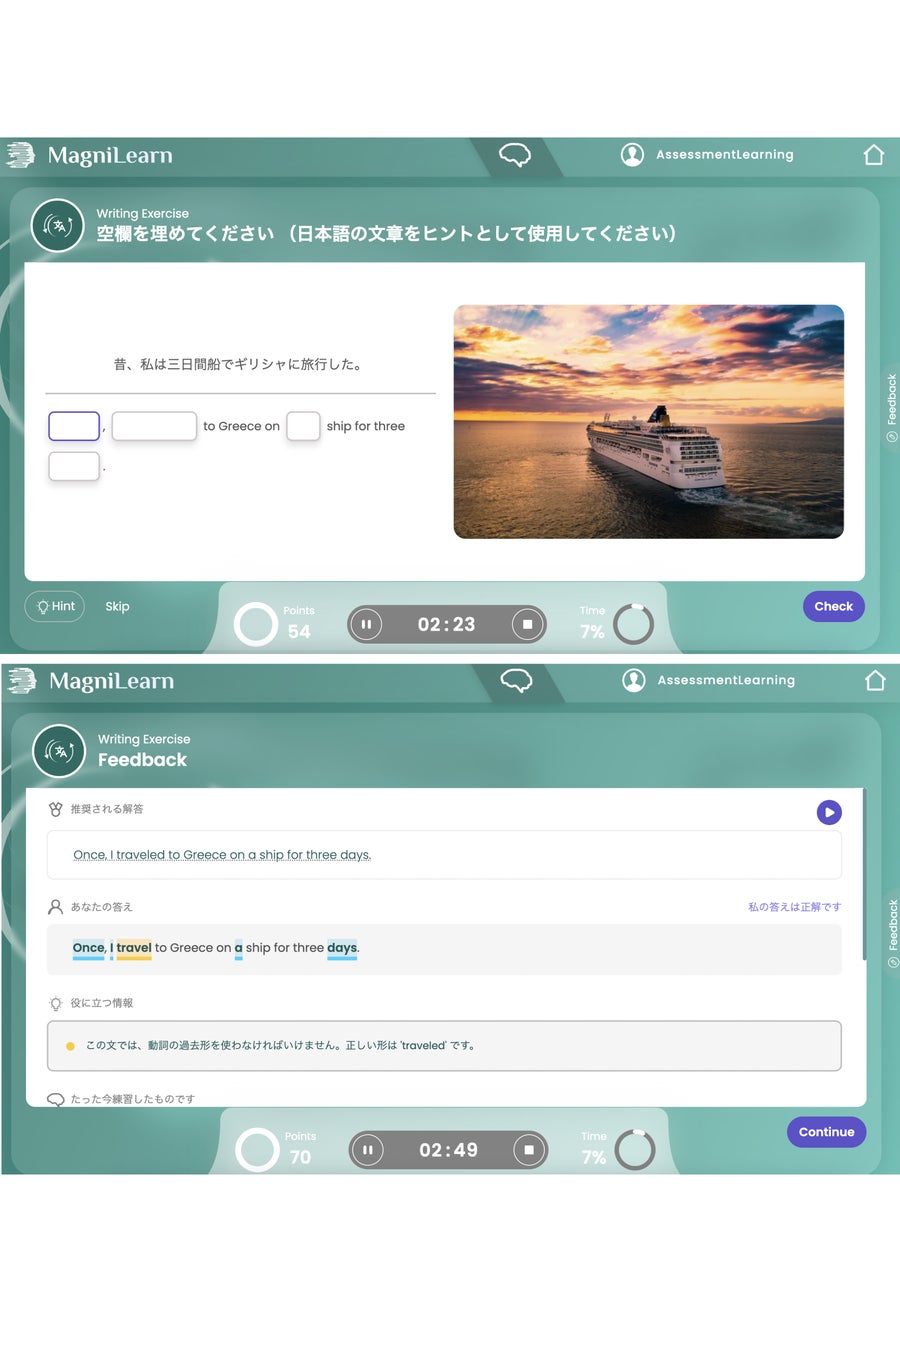Screen dimensions: 900x1350
Task: Open the chat bubble icon in the feedback screen header
Action: [x=516, y=681]
